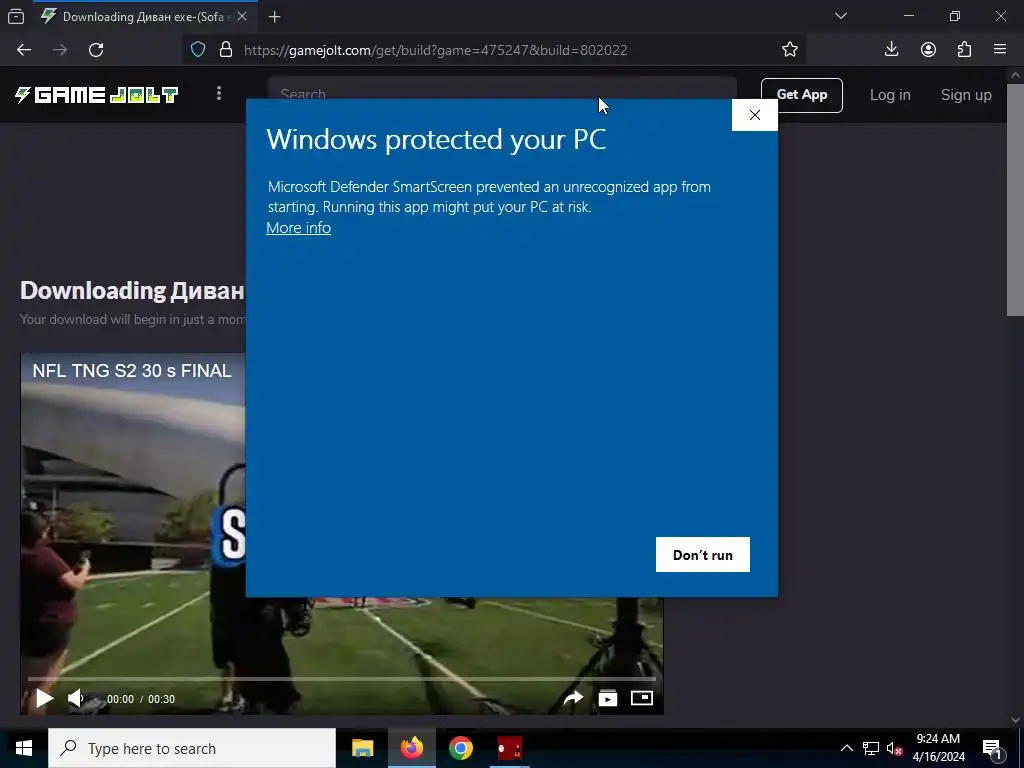Mute the video volume icon

coord(76,699)
